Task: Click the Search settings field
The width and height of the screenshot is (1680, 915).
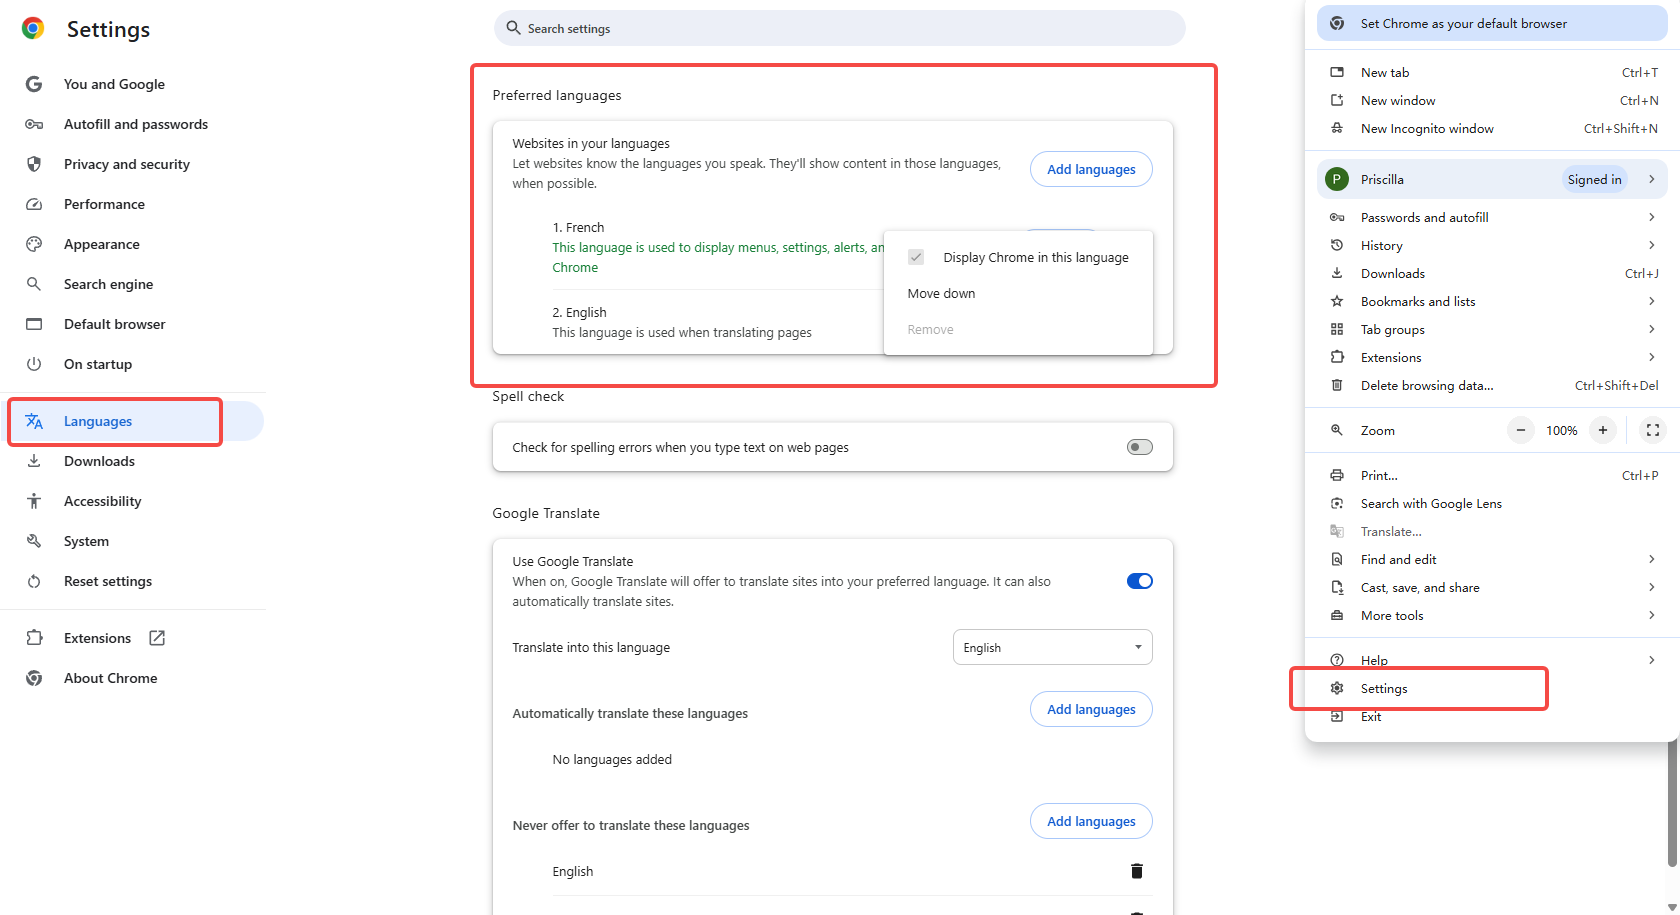Action: point(840,28)
